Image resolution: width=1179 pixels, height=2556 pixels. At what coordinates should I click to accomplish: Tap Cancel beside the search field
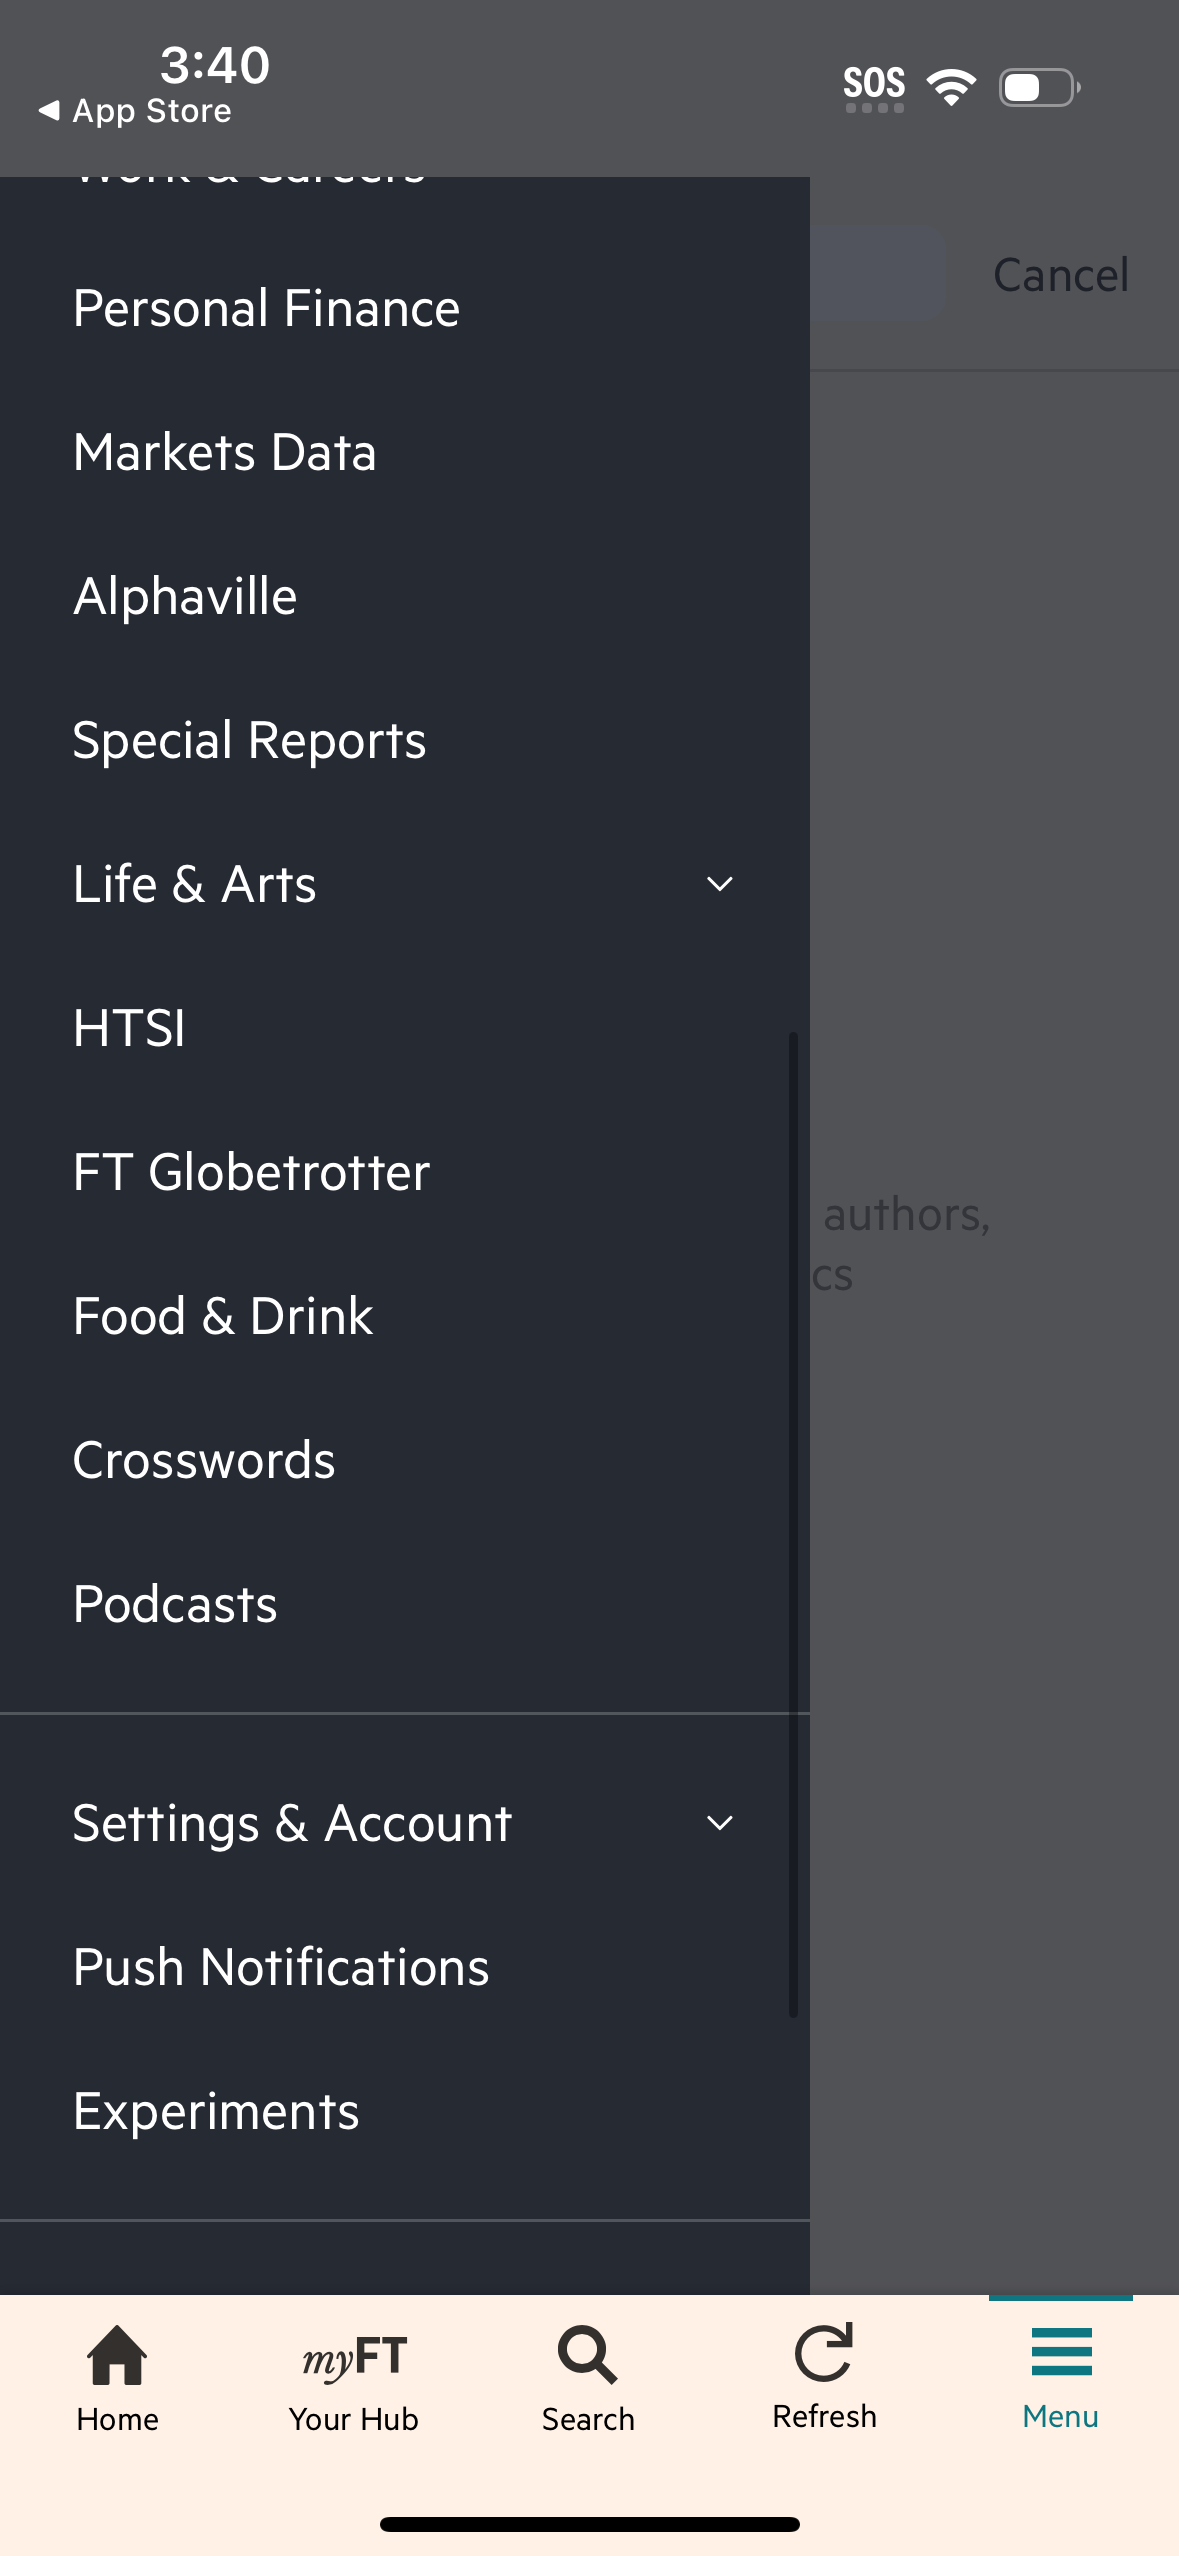1060,275
